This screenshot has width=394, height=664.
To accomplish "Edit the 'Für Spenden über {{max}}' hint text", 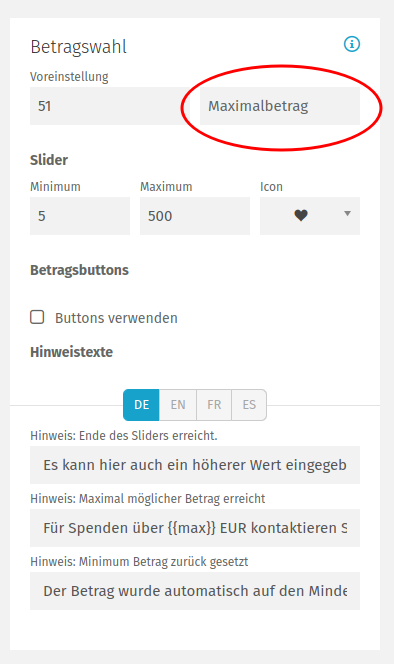I will tap(195, 528).
